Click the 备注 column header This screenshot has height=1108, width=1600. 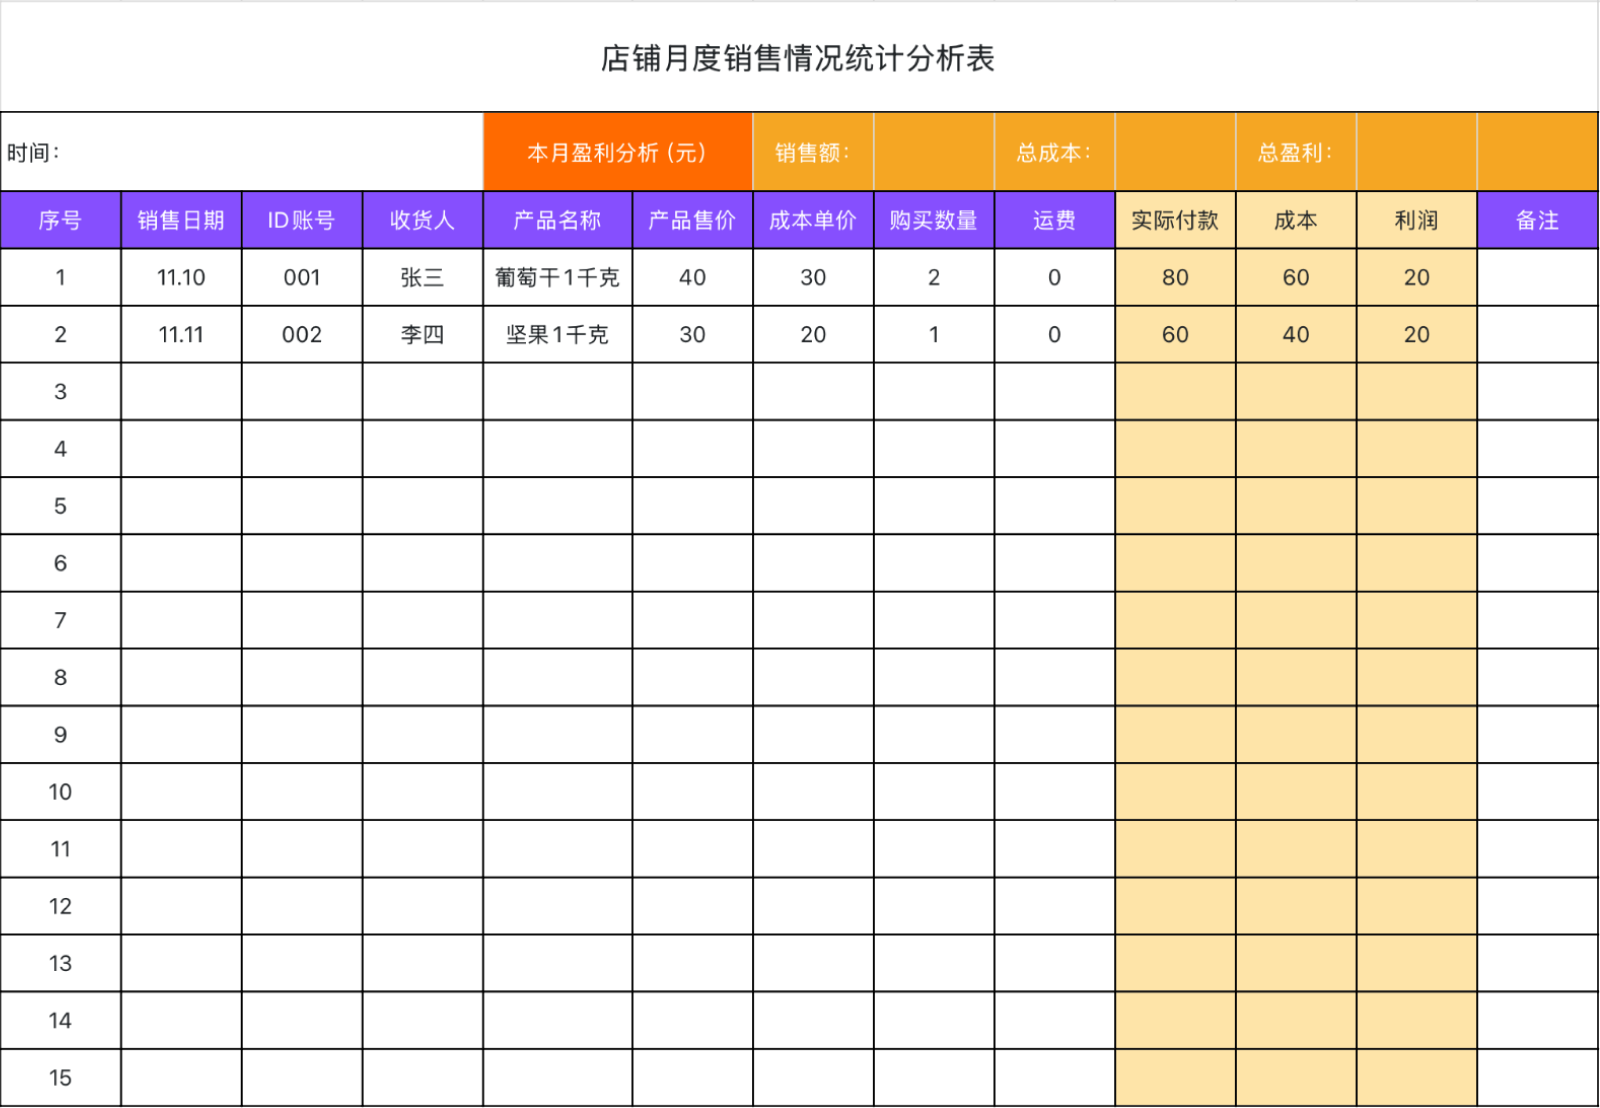(x=1537, y=221)
